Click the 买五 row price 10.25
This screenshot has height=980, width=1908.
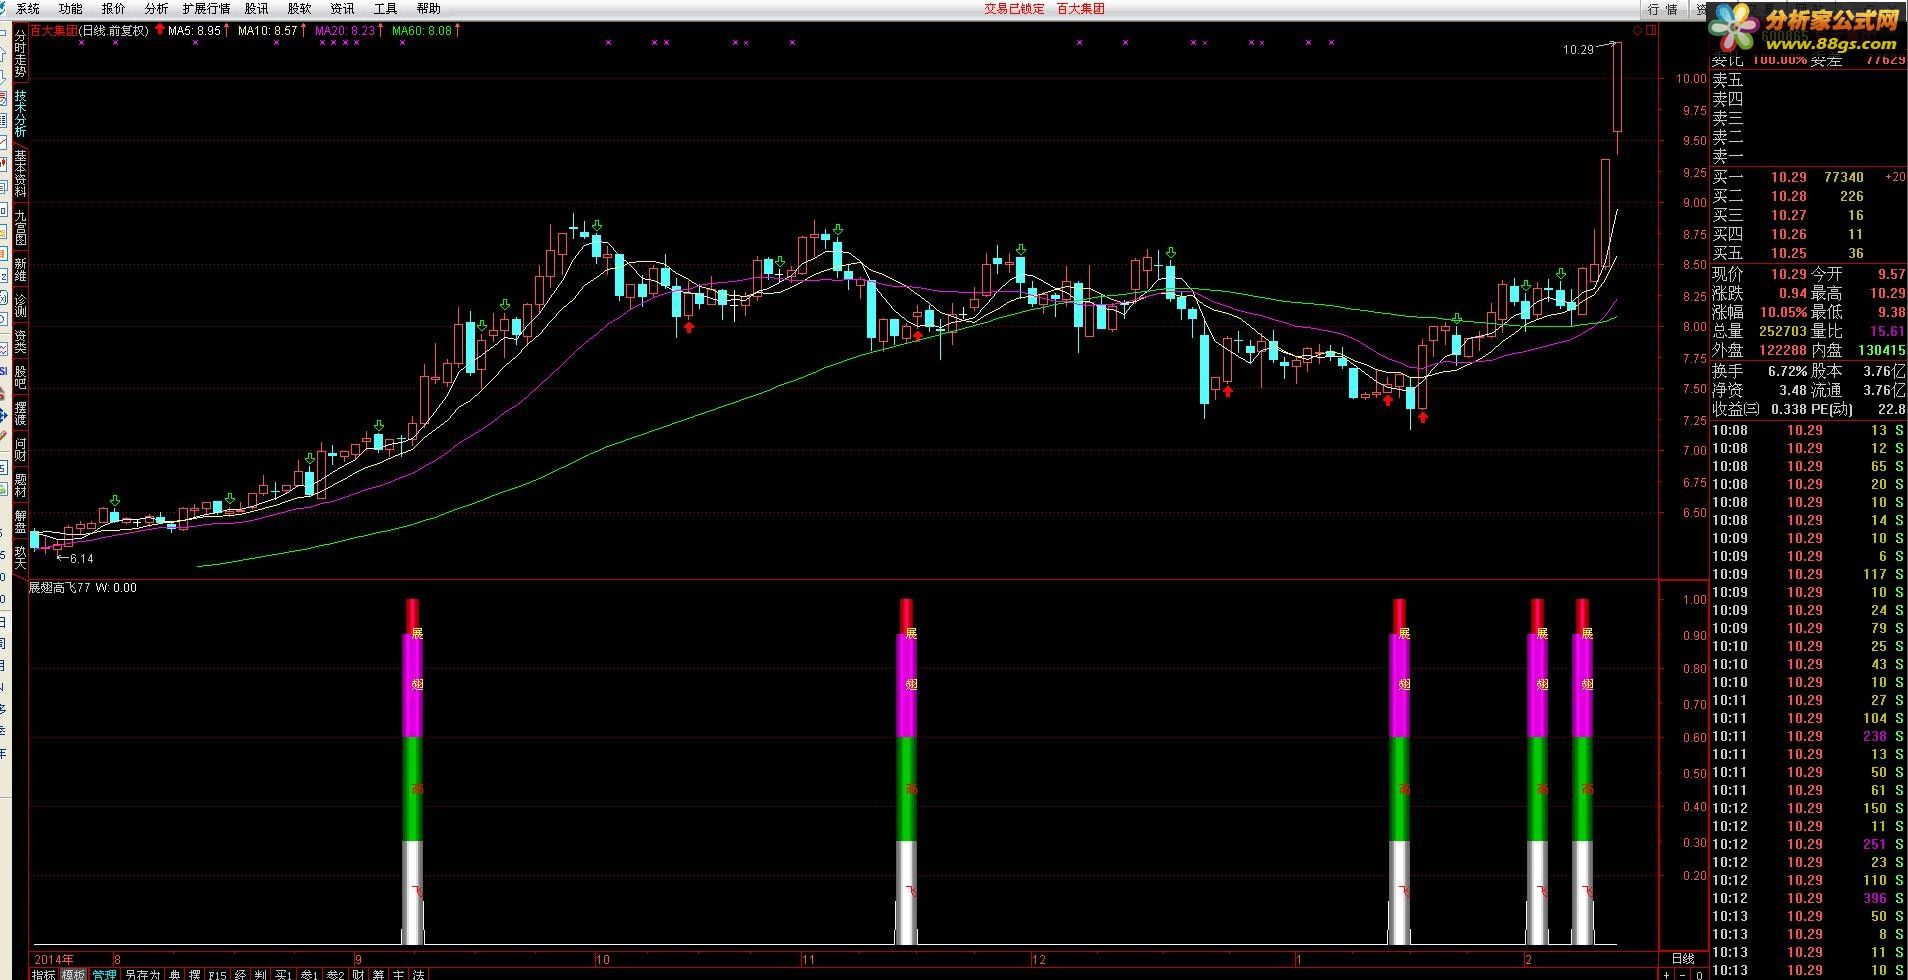click(1788, 253)
